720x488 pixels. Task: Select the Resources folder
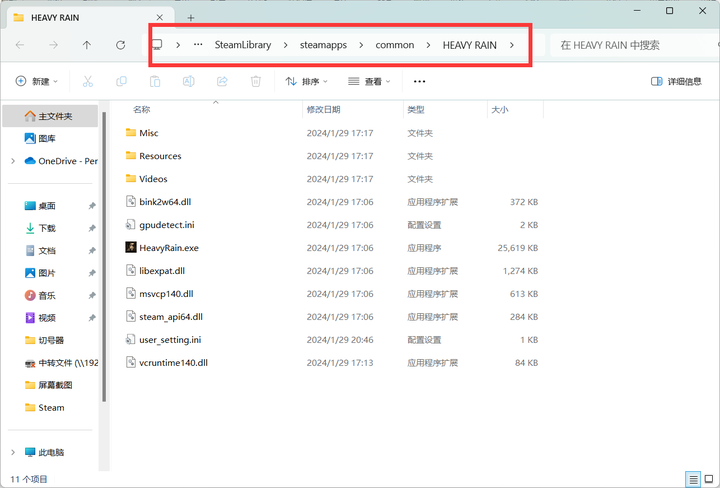point(333,156)
